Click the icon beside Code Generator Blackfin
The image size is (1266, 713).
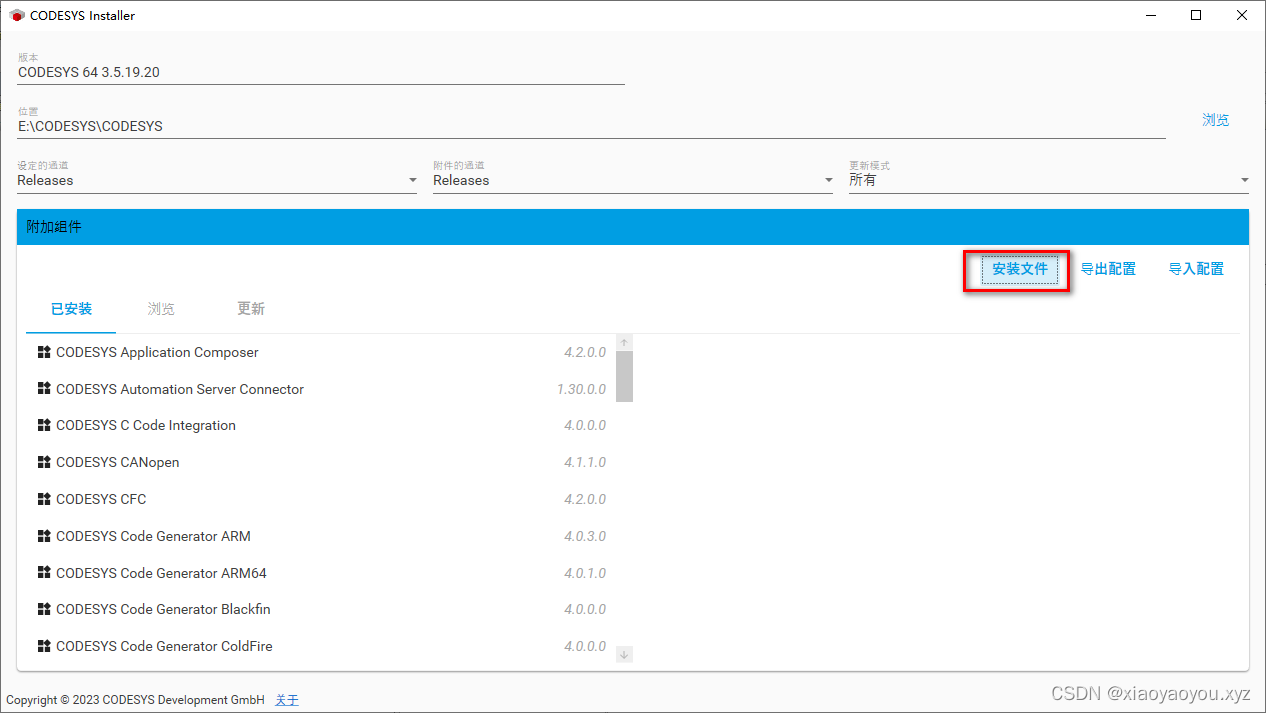click(x=44, y=609)
